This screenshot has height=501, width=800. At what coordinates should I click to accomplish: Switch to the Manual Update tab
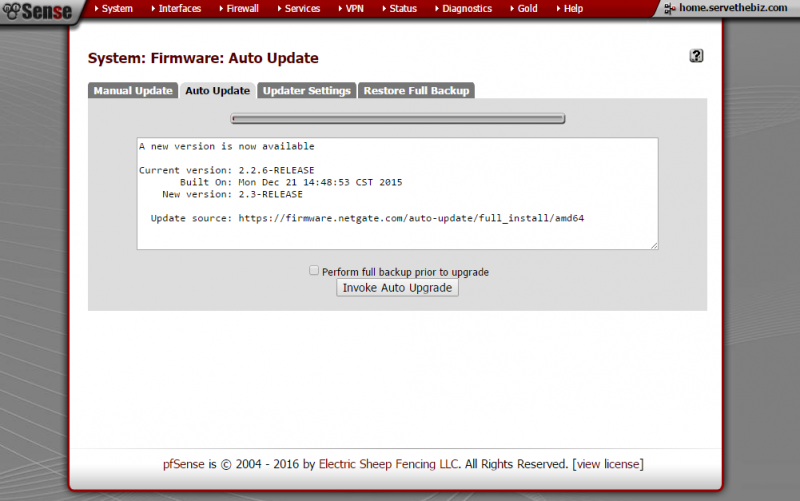133,90
